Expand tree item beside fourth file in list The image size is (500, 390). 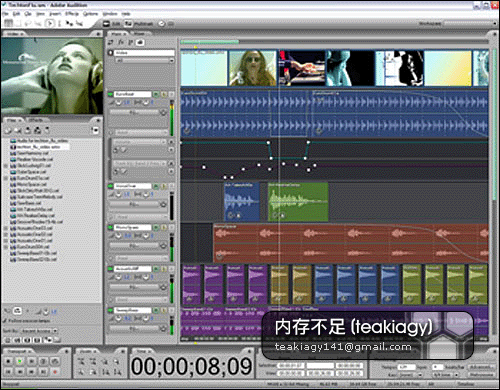click(x=6, y=166)
